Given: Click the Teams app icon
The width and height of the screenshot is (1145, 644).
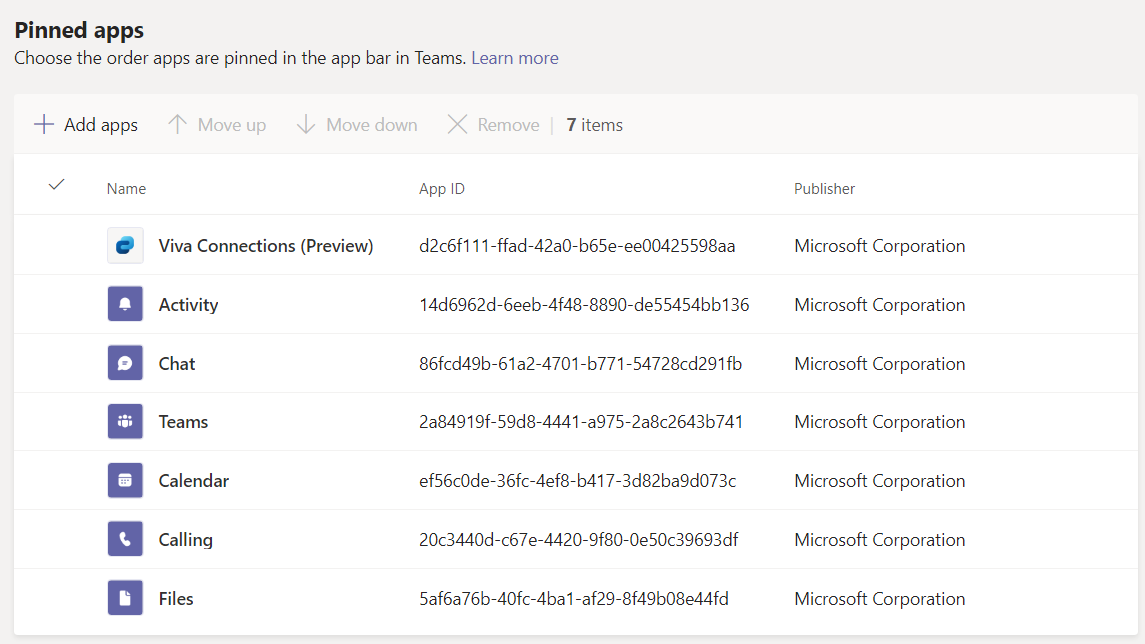Looking at the screenshot, I should [125, 422].
